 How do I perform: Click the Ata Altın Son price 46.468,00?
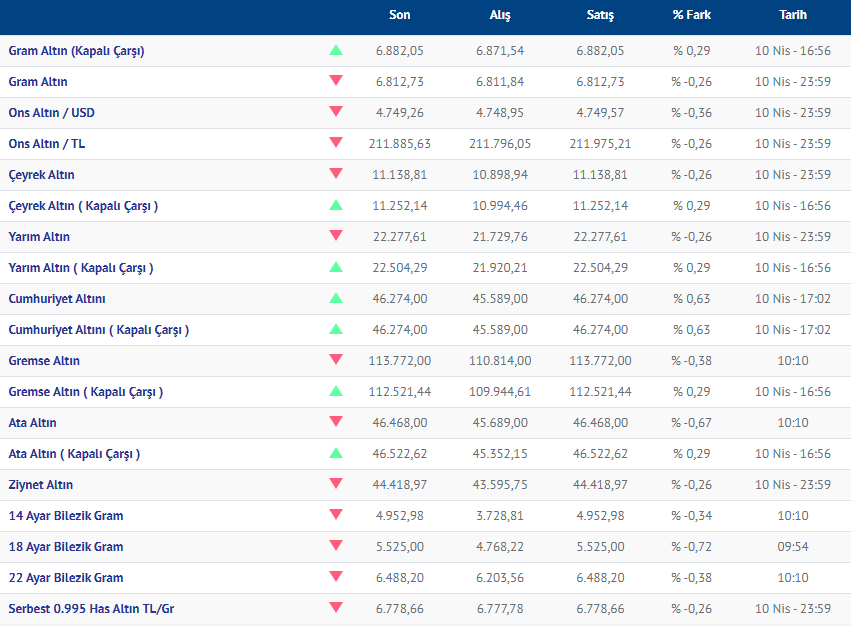pyautogui.click(x=399, y=423)
